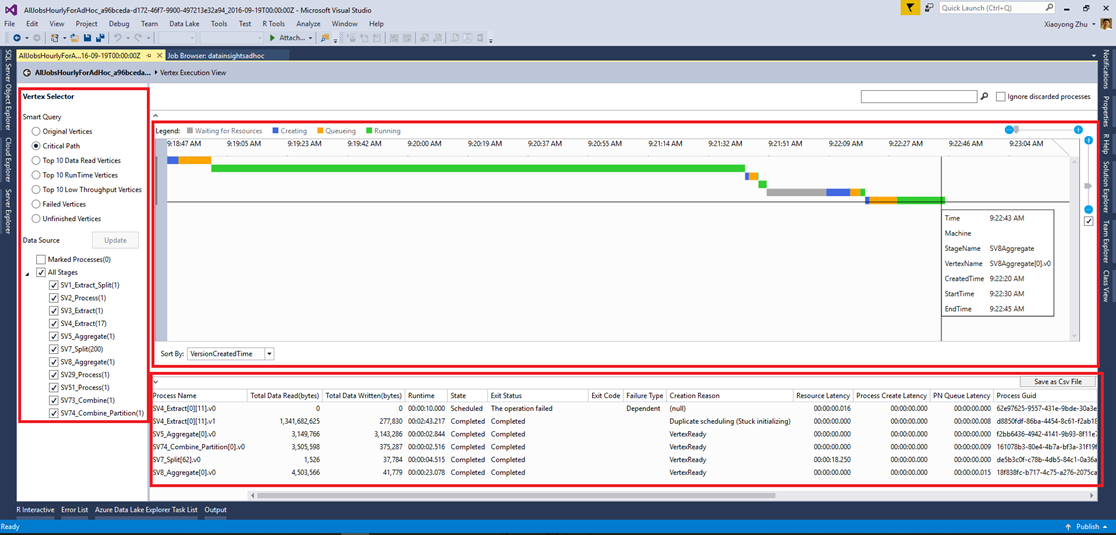
Task: Click the Save toolbar icon
Action: (88, 37)
